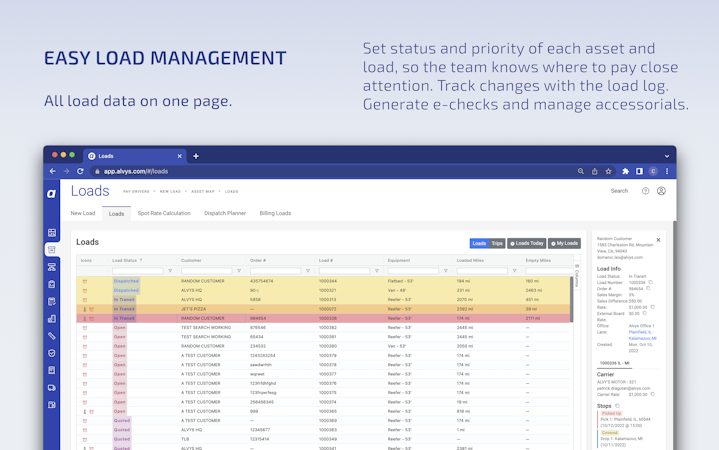This screenshot has height=450, width=719.
Task: Click the Alvys logo icon in sidebar
Action: [x=51, y=194]
